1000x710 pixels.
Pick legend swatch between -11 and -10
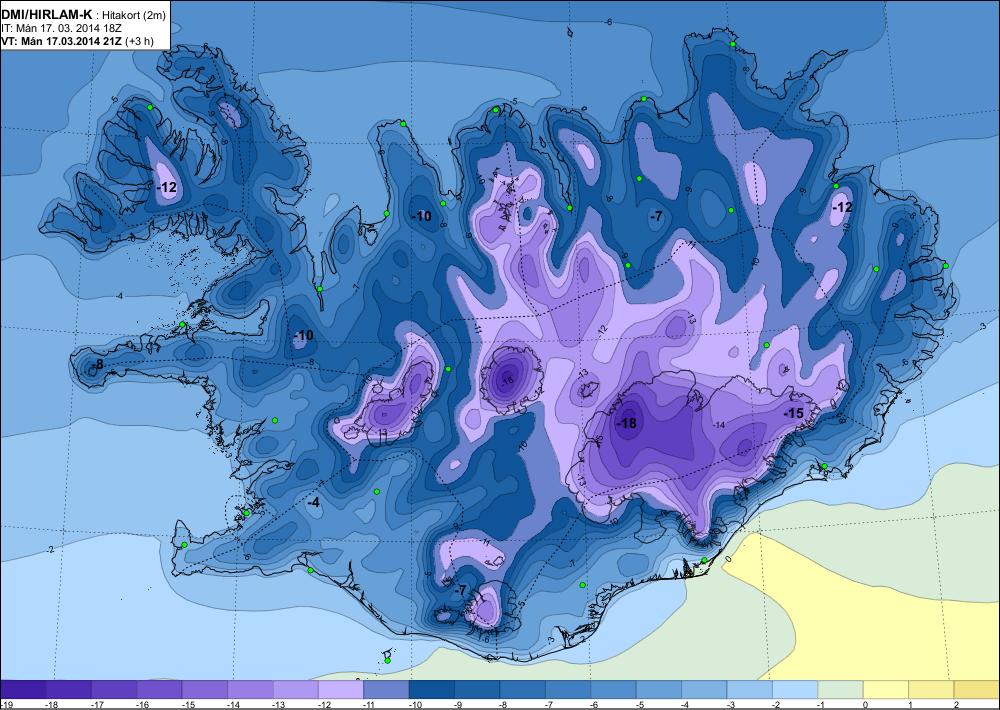[386, 689]
